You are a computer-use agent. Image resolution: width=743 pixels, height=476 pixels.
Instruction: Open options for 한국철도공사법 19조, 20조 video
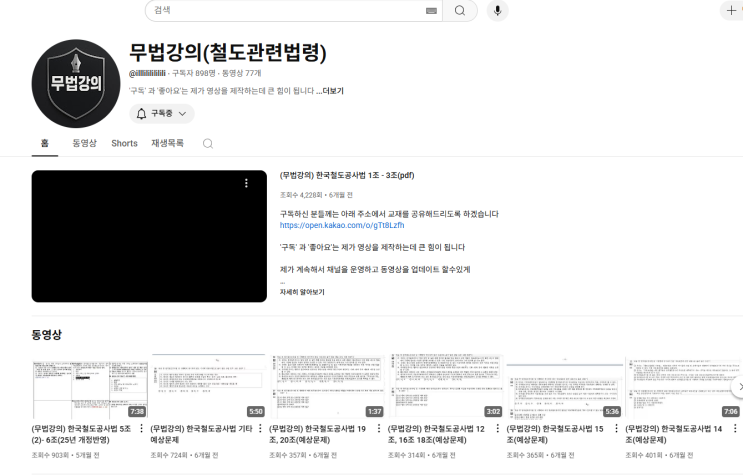pos(379,428)
